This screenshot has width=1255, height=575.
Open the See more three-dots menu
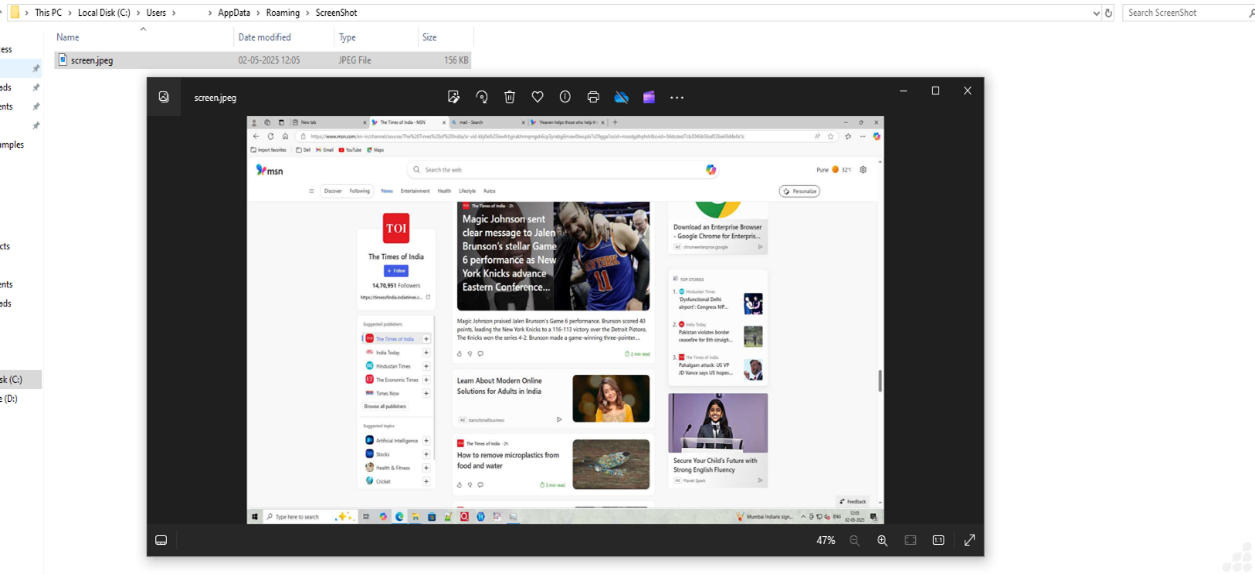pyautogui.click(x=677, y=97)
